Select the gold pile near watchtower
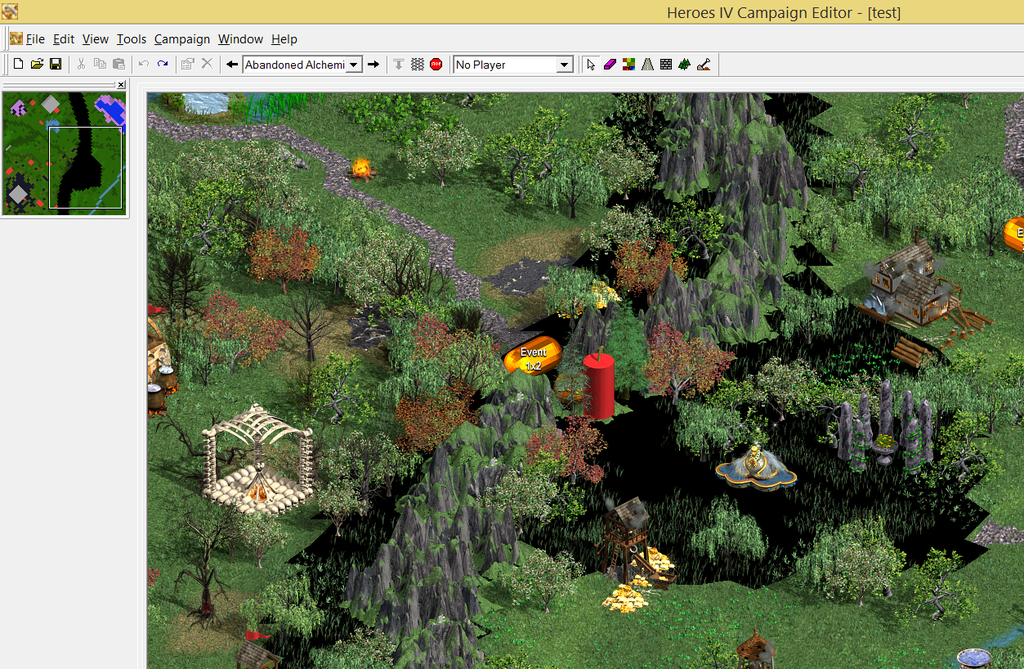The width and height of the screenshot is (1024, 669). tap(624, 599)
